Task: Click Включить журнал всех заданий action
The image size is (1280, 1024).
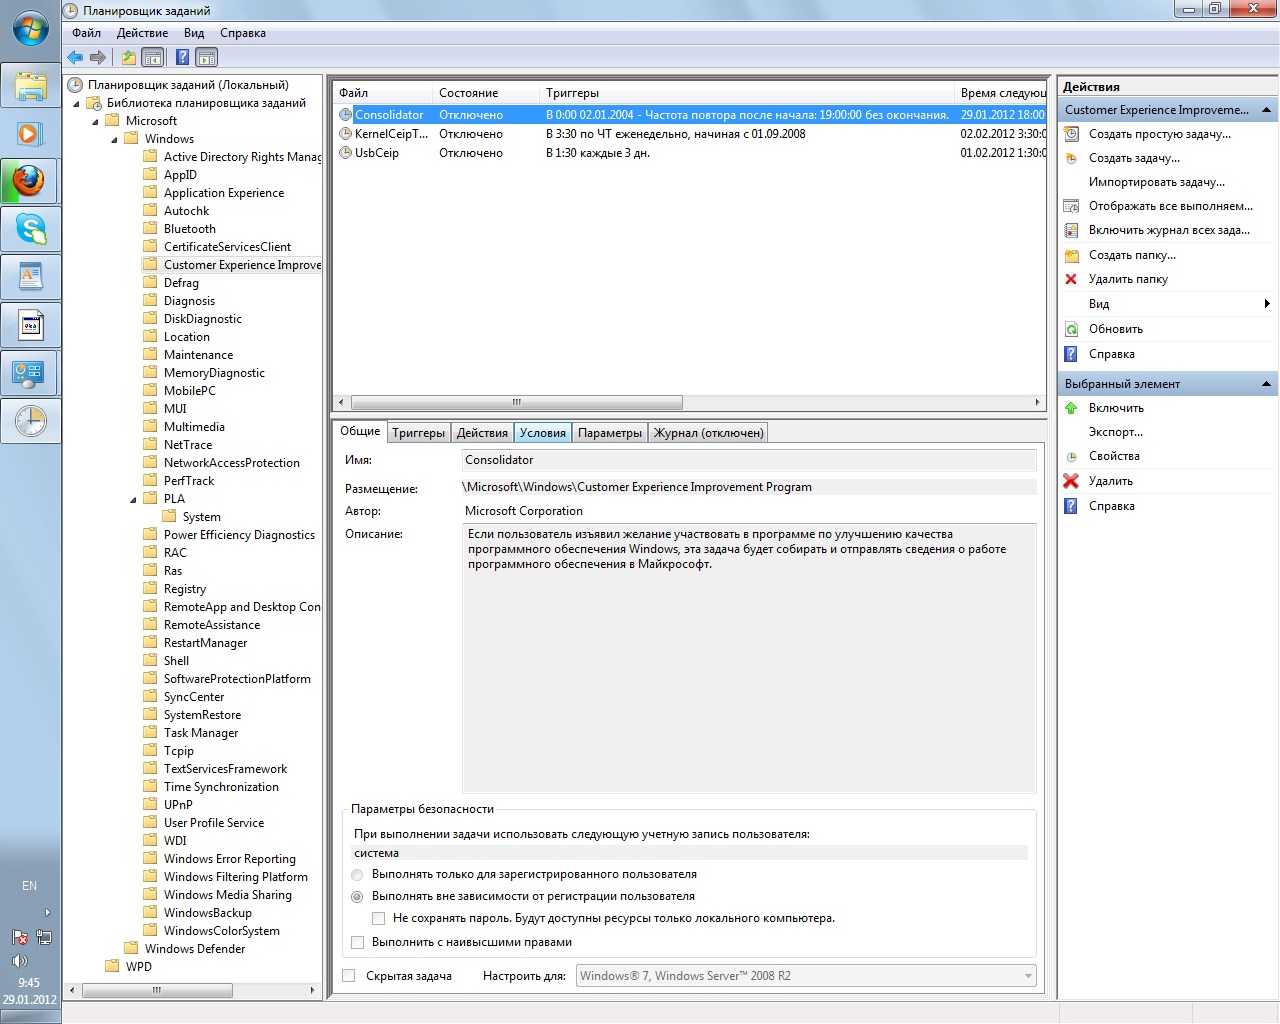Action: coord(1169,230)
